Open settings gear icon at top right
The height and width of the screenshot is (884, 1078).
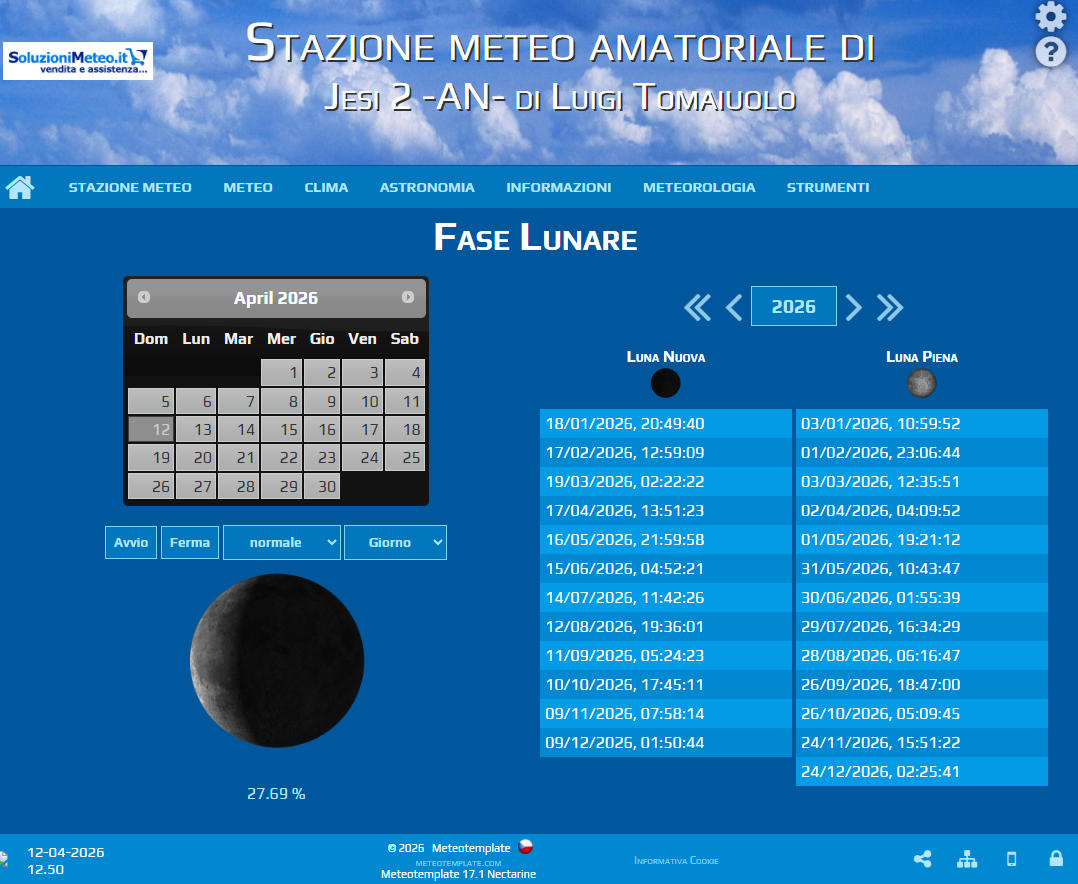click(x=1050, y=17)
